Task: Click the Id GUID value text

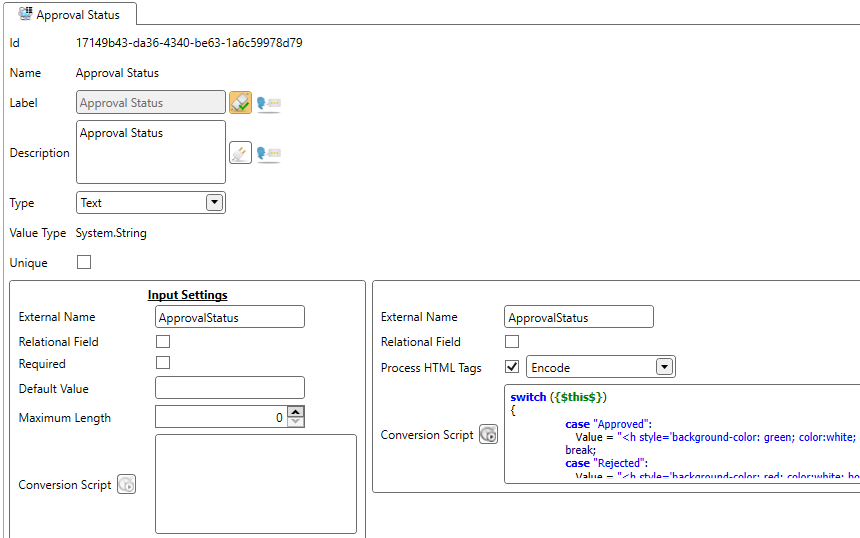Action: 189,43
